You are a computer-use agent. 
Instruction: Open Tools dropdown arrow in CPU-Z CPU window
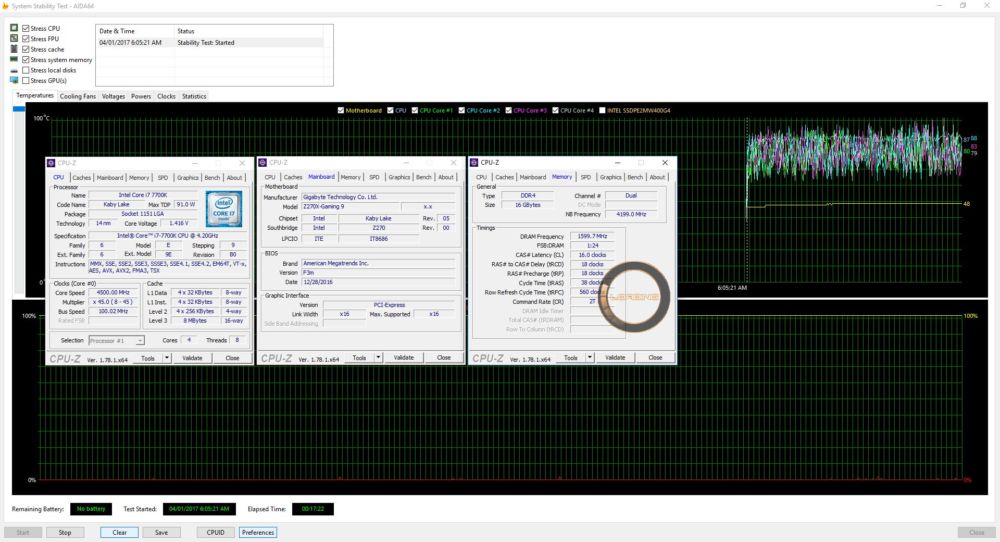pyautogui.click(x=166, y=358)
